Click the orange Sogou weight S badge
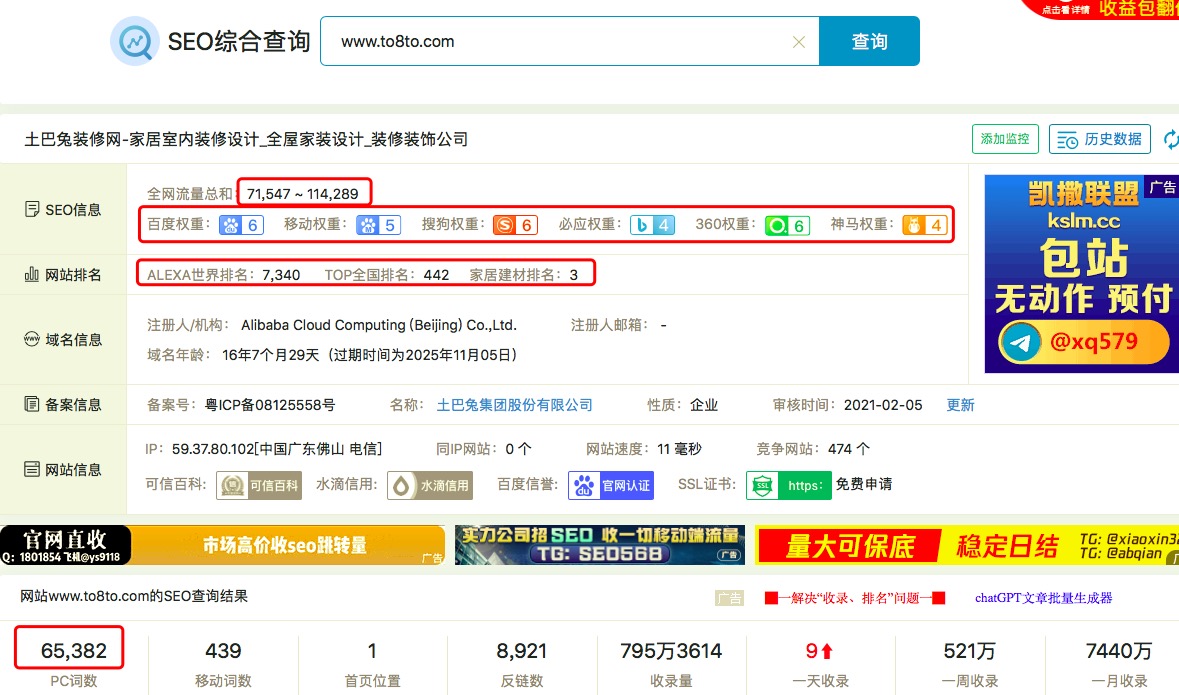 point(516,225)
